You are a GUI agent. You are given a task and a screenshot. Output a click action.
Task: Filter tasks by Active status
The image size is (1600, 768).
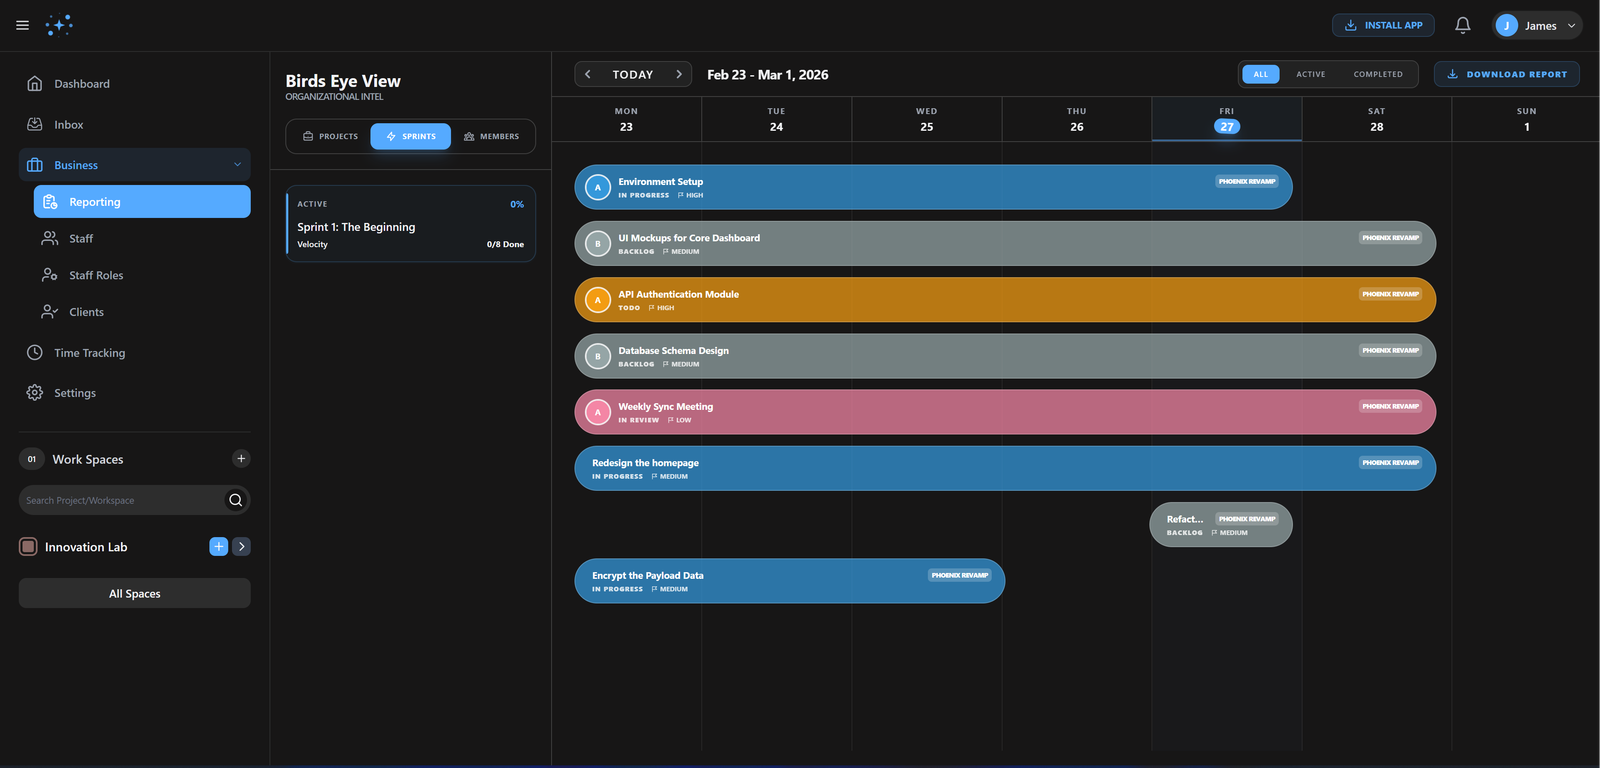[x=1310, y=74]
